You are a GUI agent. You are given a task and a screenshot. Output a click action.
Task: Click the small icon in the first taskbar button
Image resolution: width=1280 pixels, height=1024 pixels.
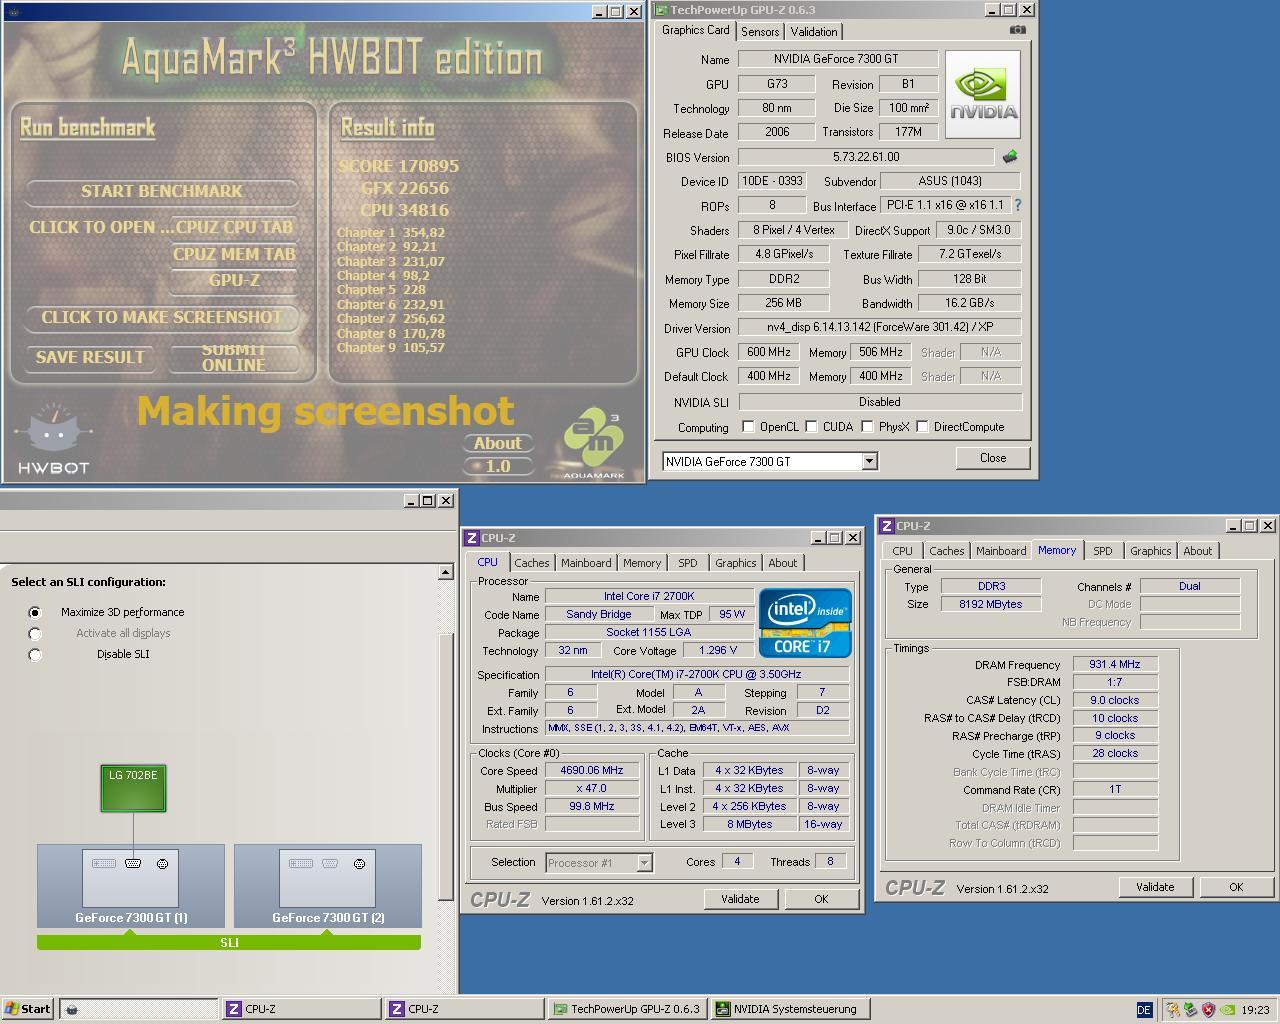pos(72,1009)
